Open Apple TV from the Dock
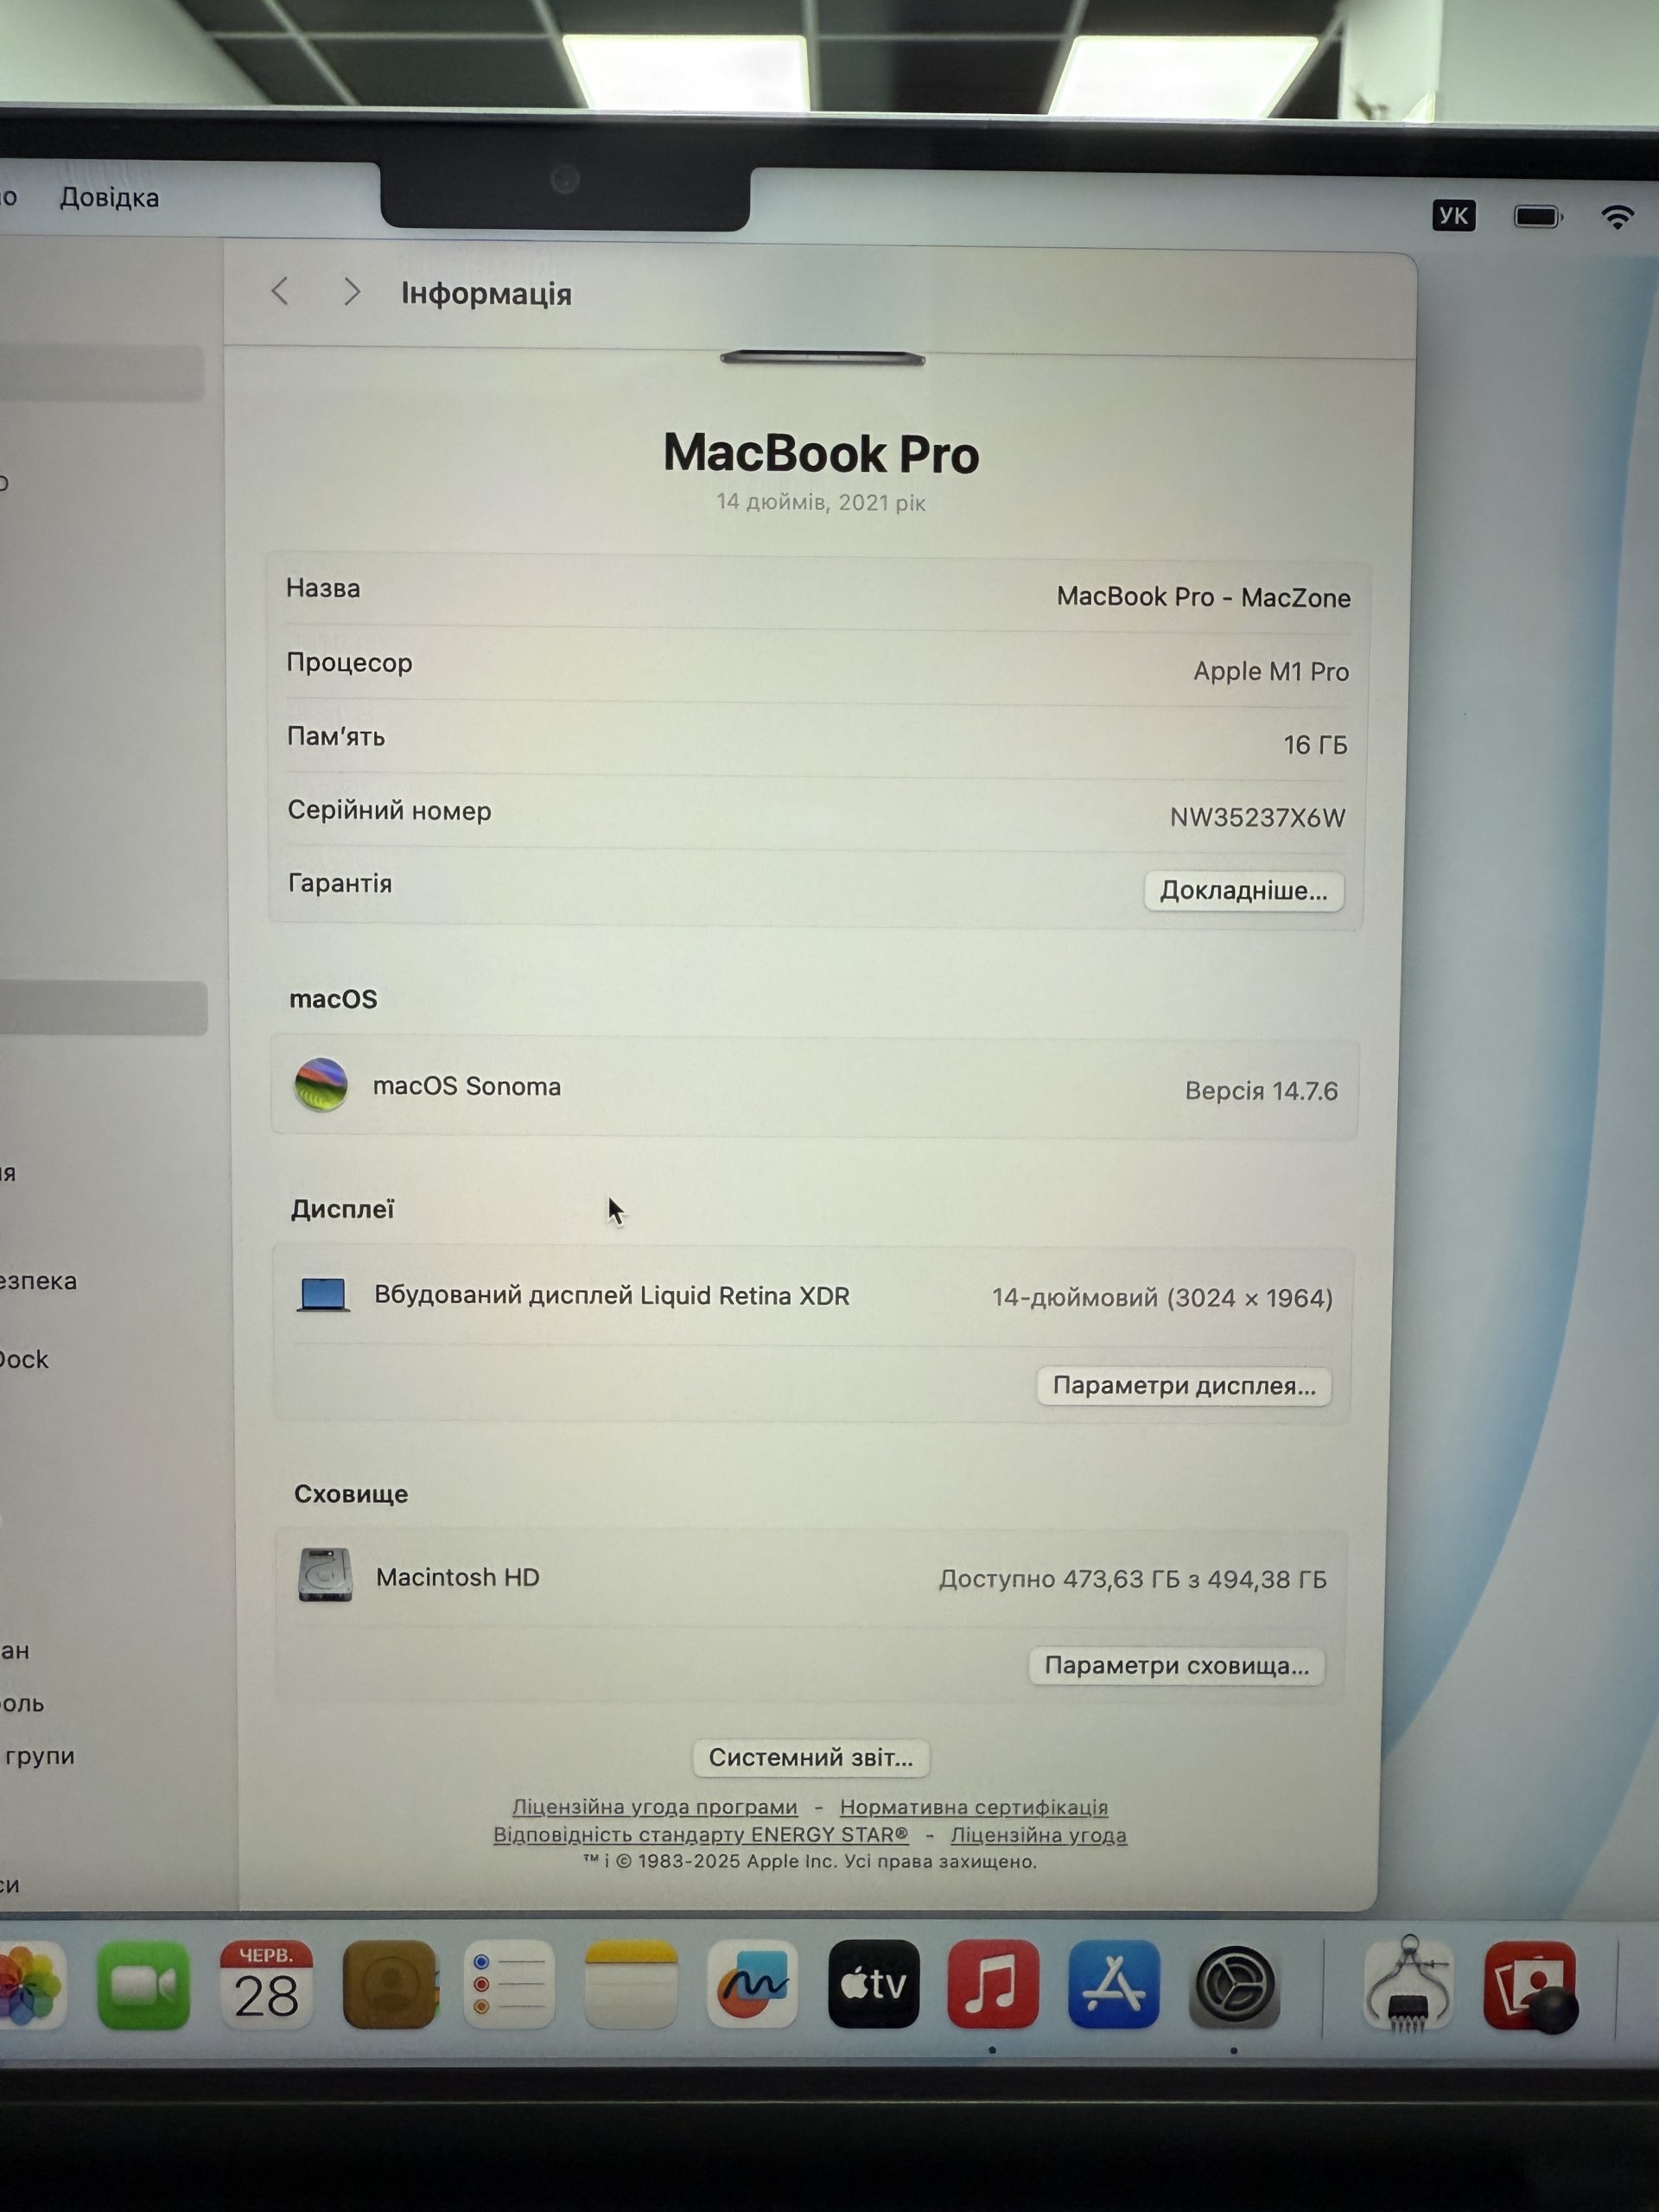 tap(873, 1985)
